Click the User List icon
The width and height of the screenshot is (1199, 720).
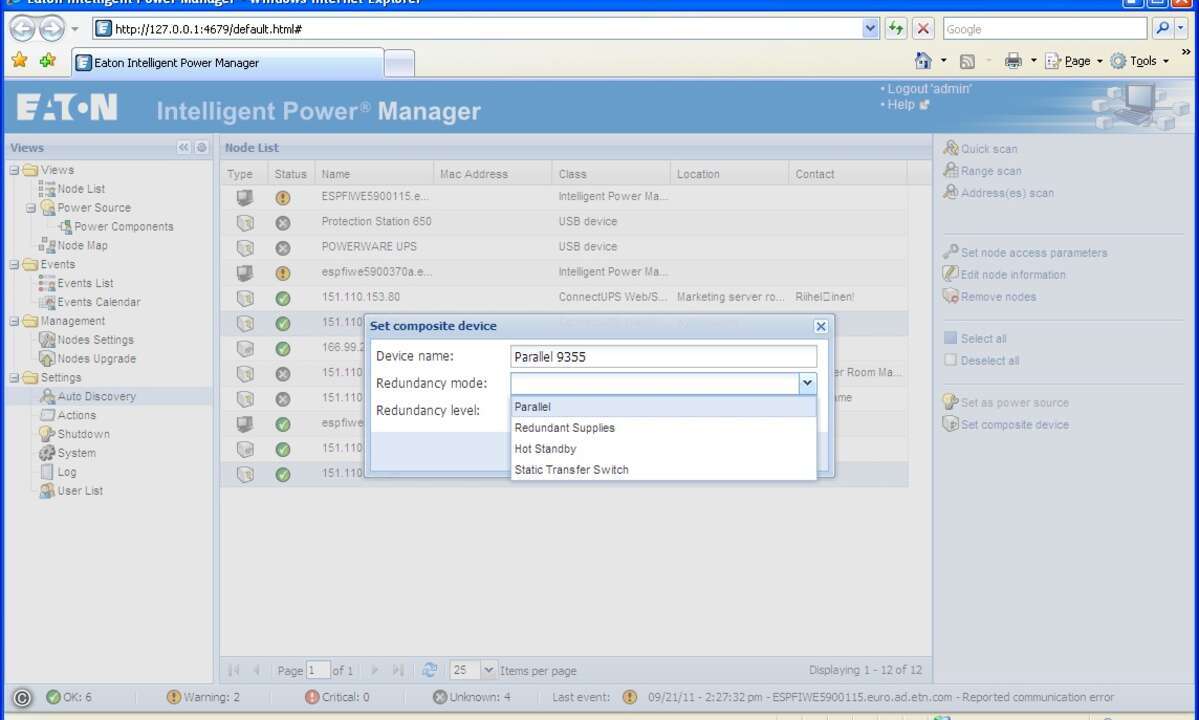(x=47, y=491)
